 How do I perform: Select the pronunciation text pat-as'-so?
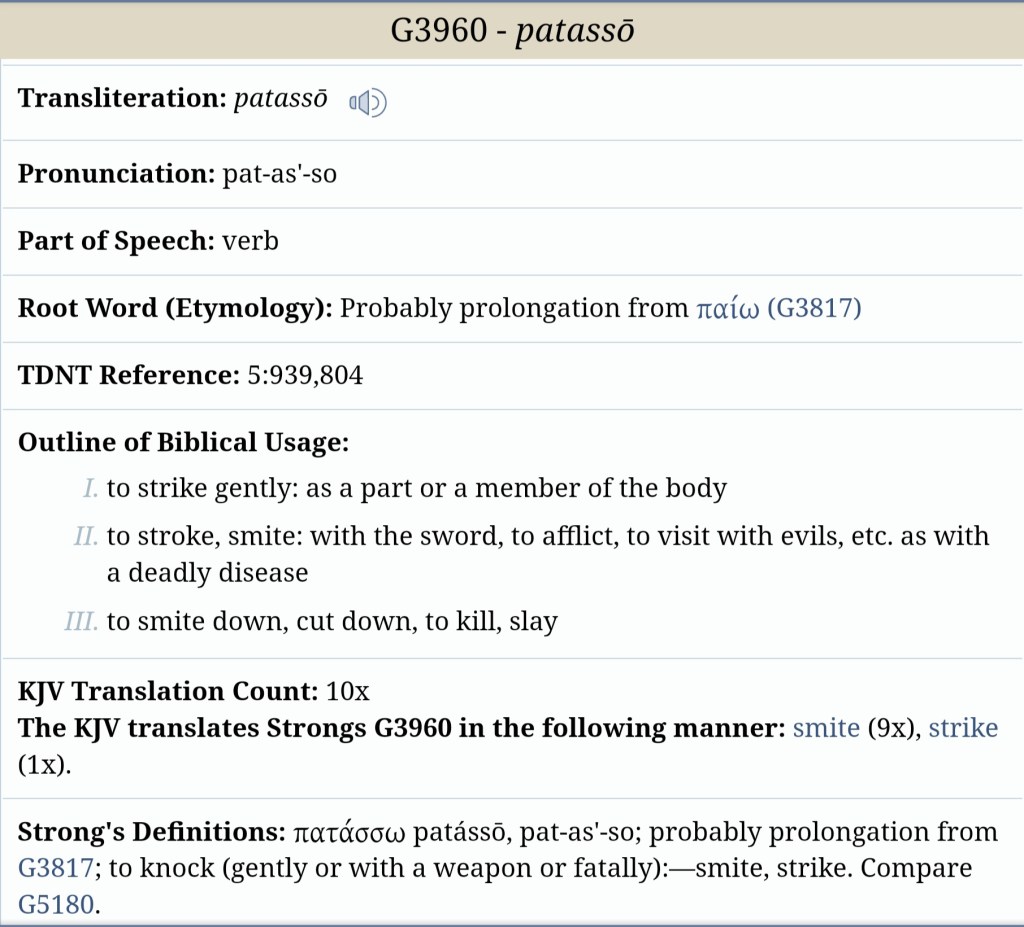[x=279, y=174]
